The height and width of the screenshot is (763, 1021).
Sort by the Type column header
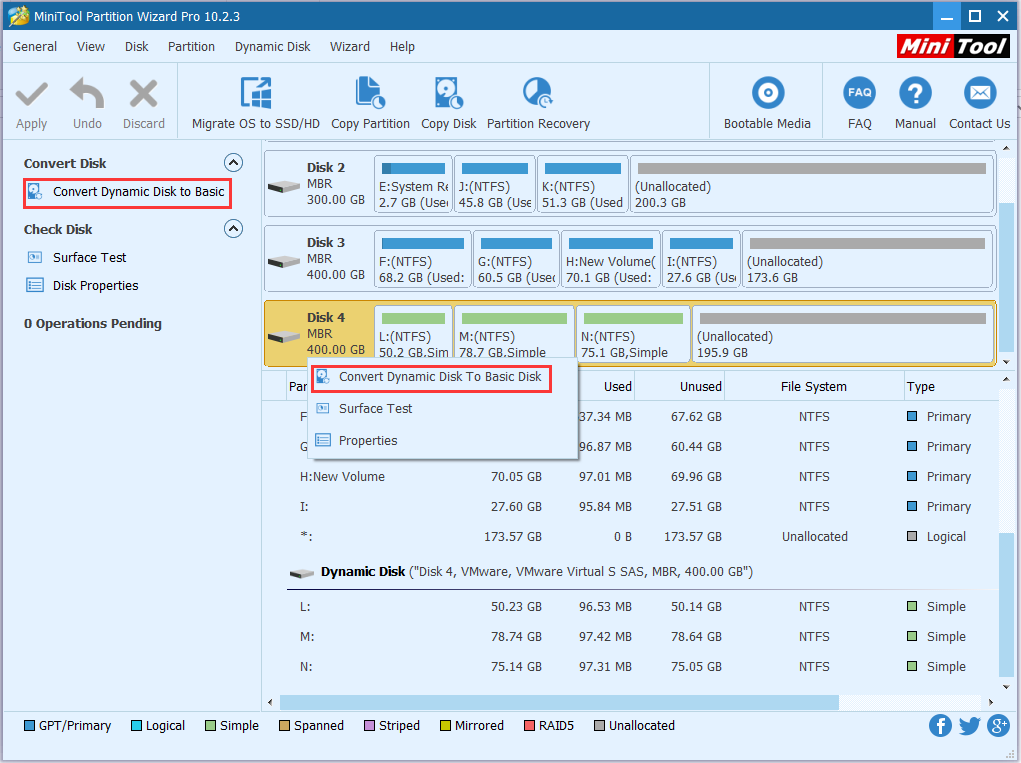[951, 386]
